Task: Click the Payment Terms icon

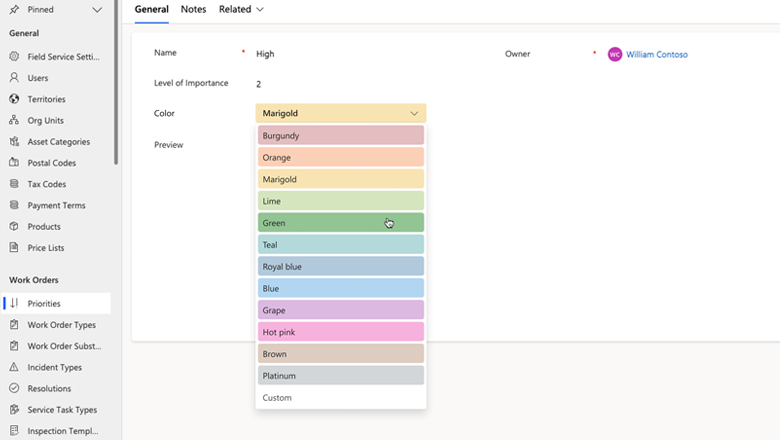Action: tap(14, 205)
